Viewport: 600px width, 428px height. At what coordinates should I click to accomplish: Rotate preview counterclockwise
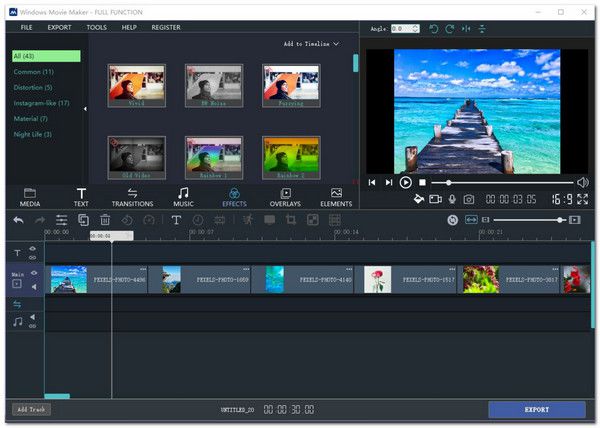pos(434,29)
